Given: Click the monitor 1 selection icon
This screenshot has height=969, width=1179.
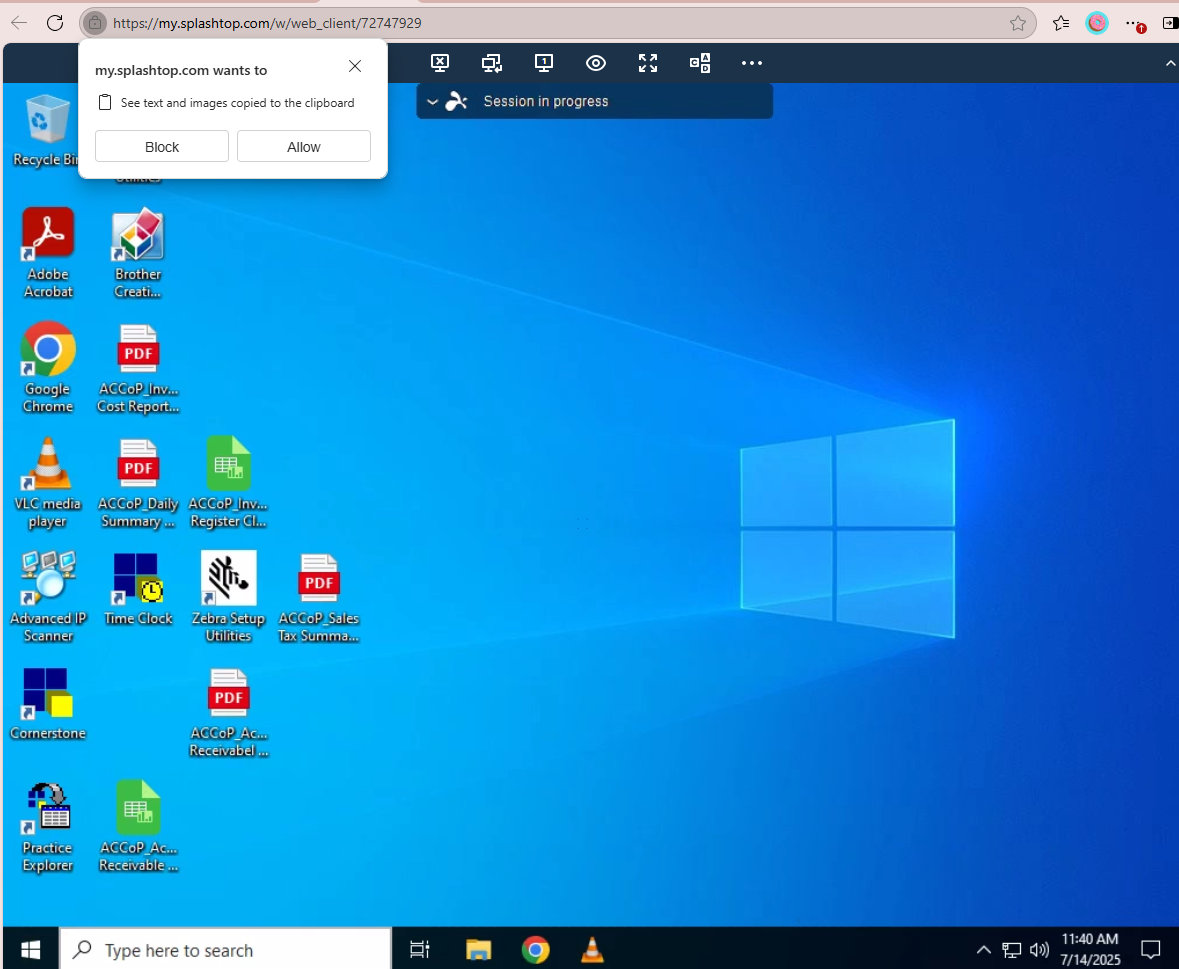Looking at the screenshot, I should pyautogui.click(x=544, y=63).
